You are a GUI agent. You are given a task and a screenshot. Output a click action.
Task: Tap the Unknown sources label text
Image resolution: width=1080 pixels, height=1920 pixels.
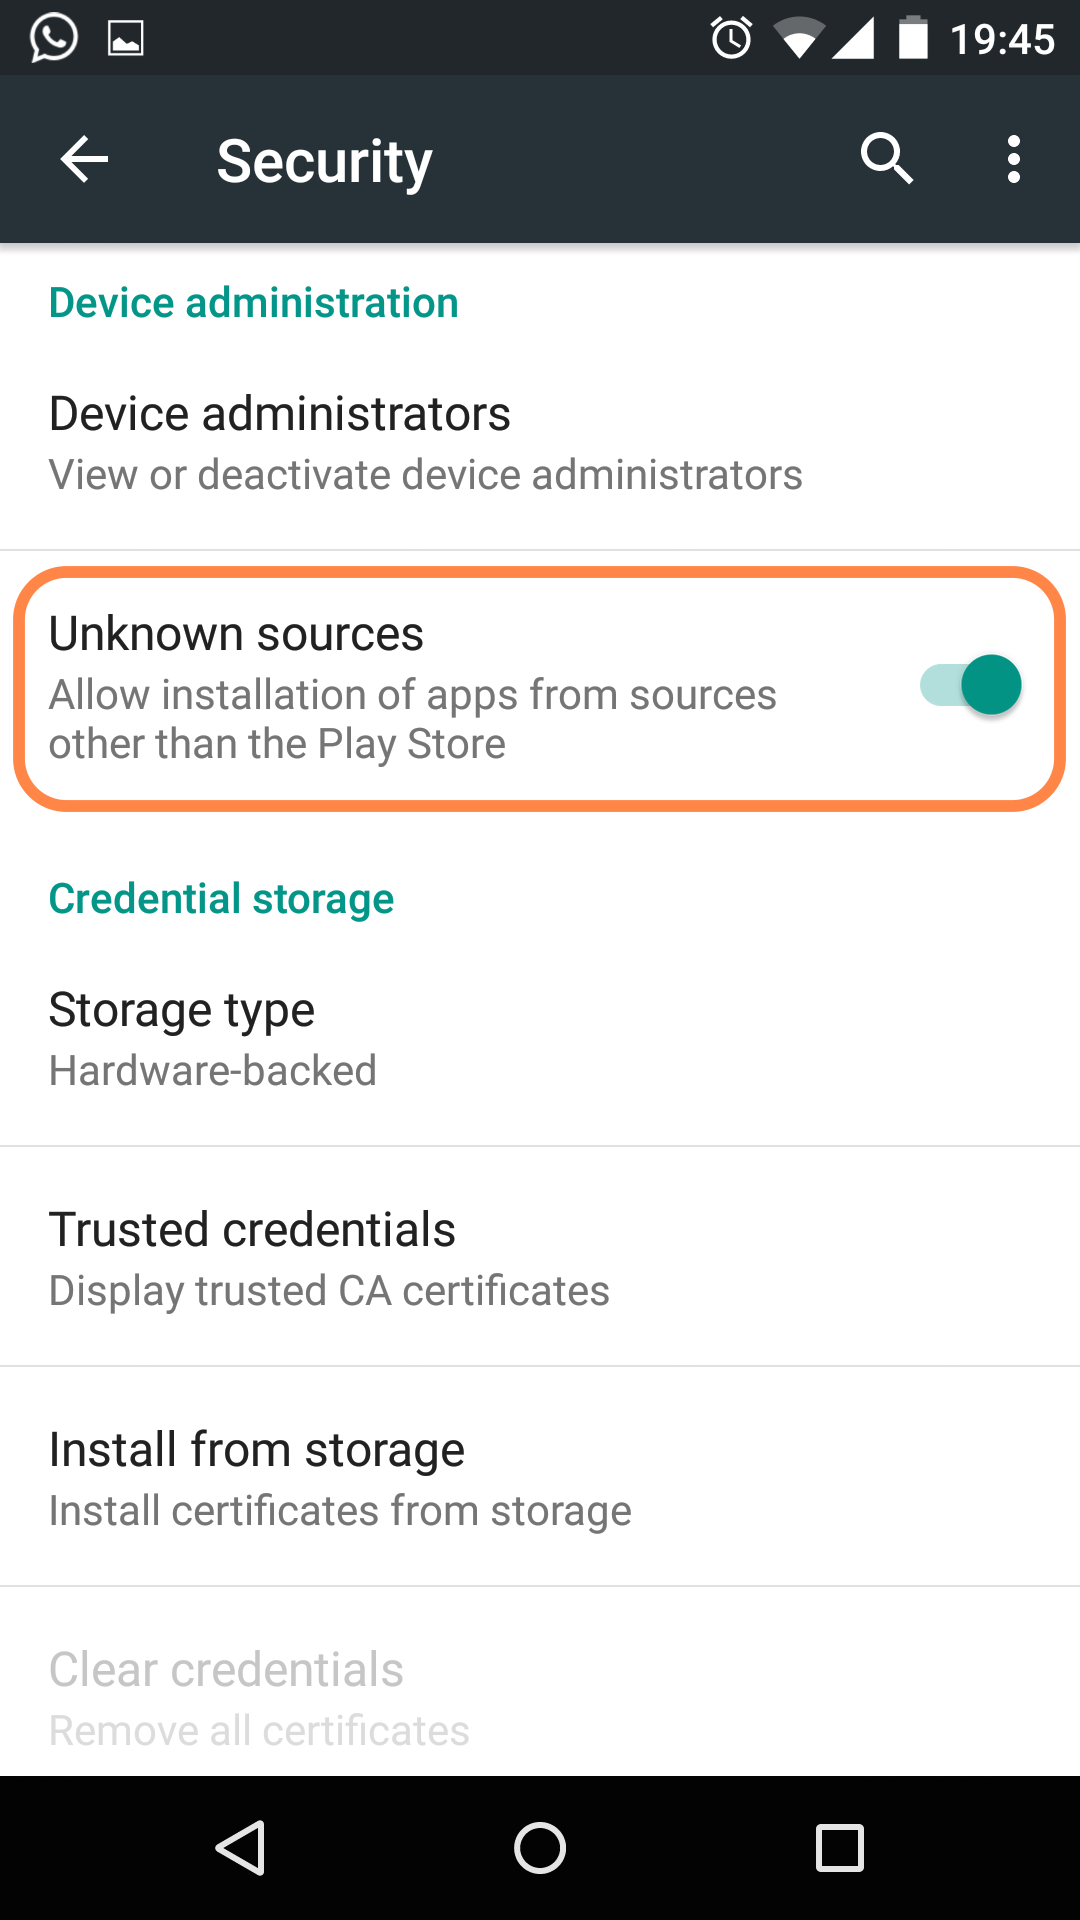(x=237, y=634)
